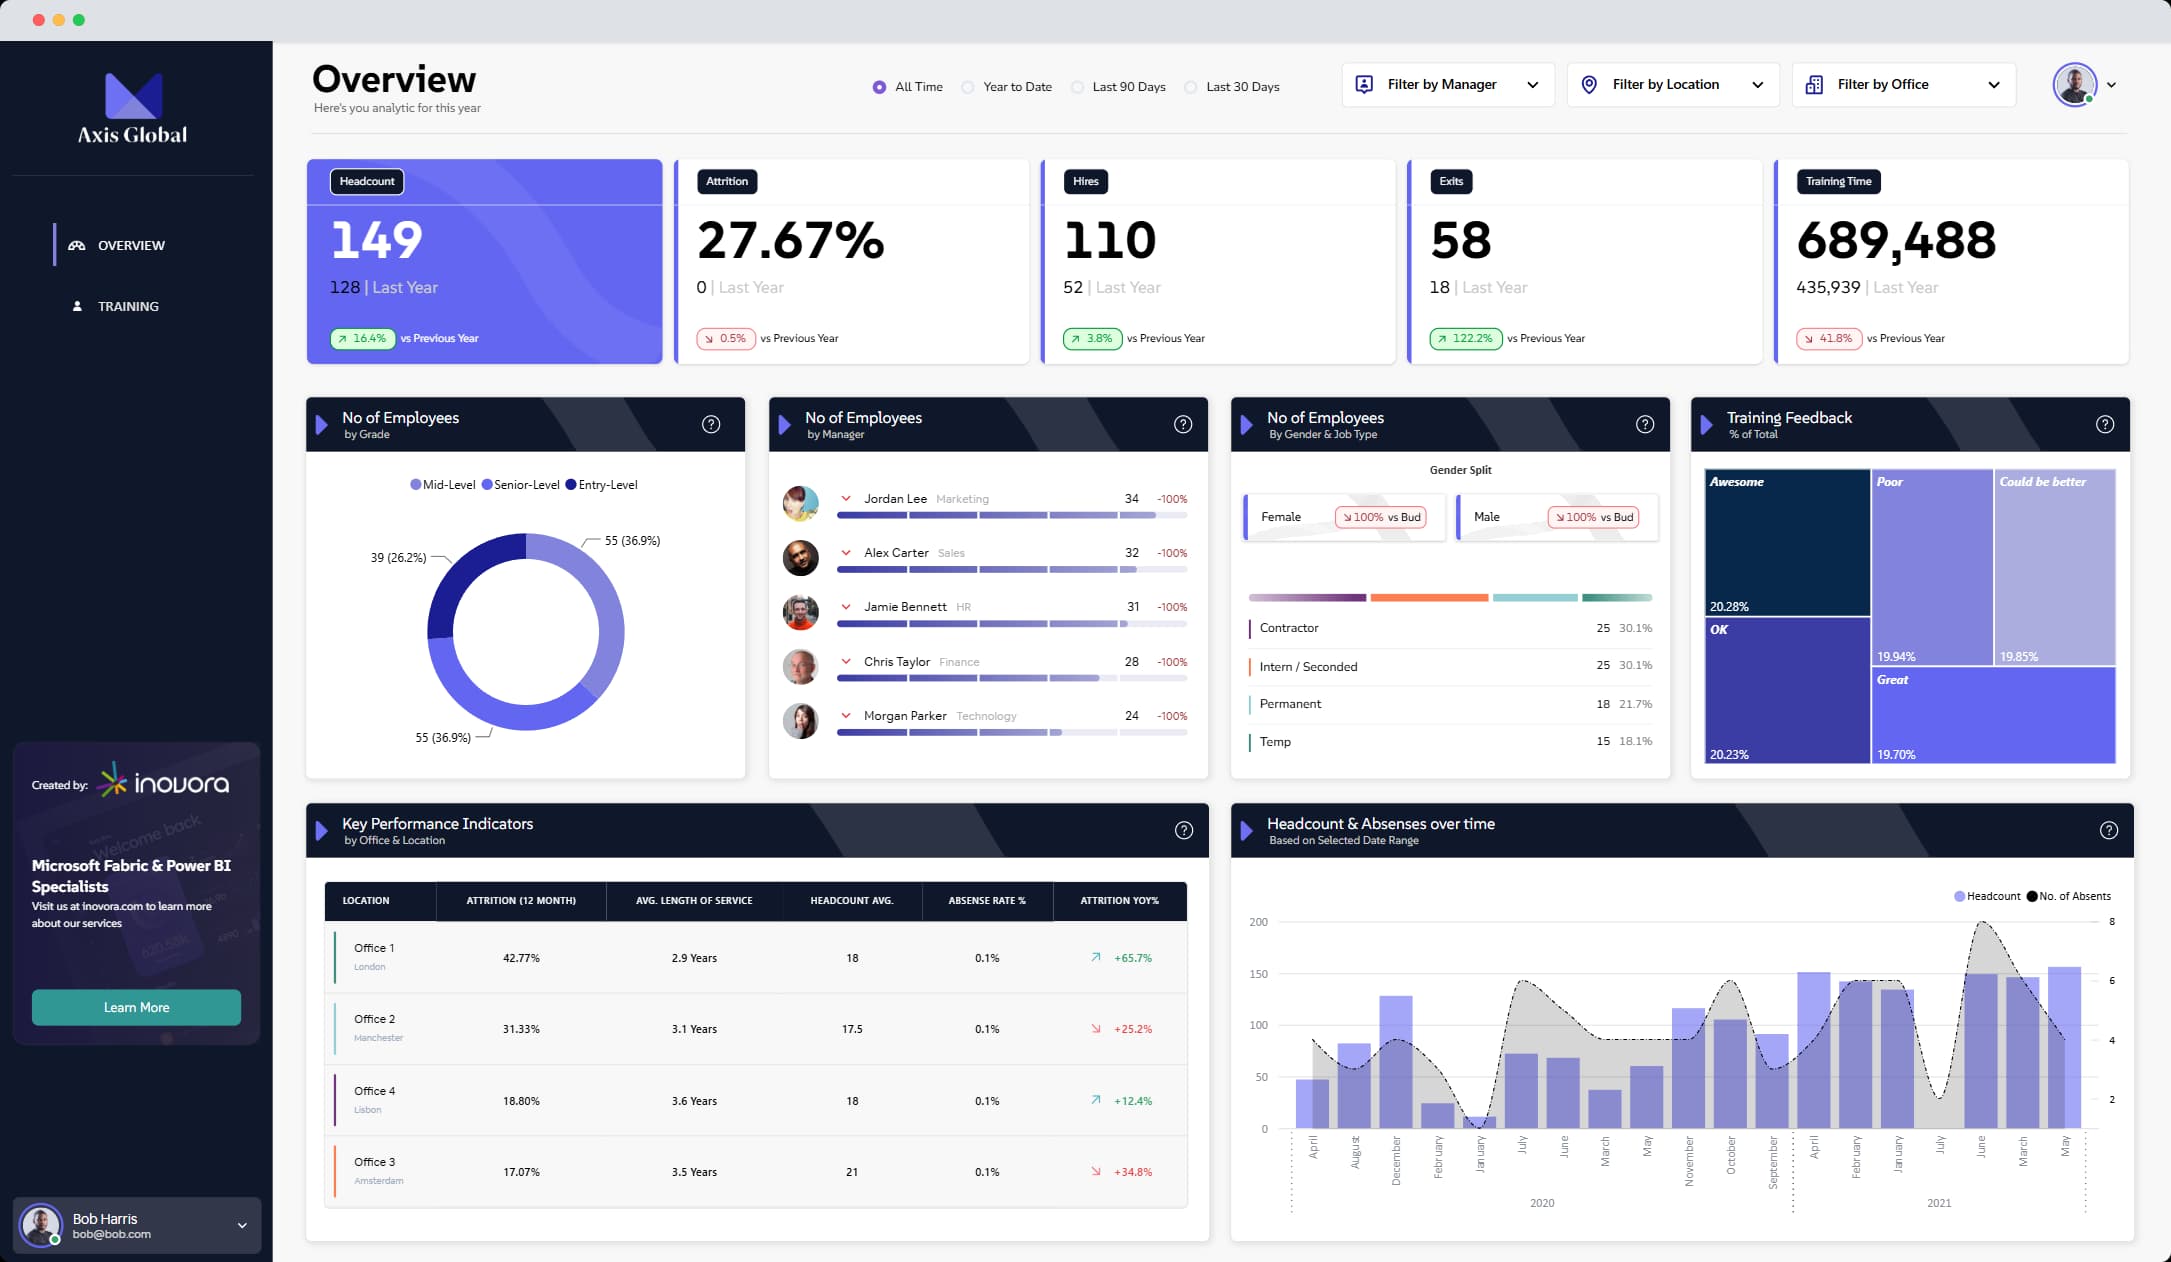
Task: Switch to the Training page
Action: 128,306
